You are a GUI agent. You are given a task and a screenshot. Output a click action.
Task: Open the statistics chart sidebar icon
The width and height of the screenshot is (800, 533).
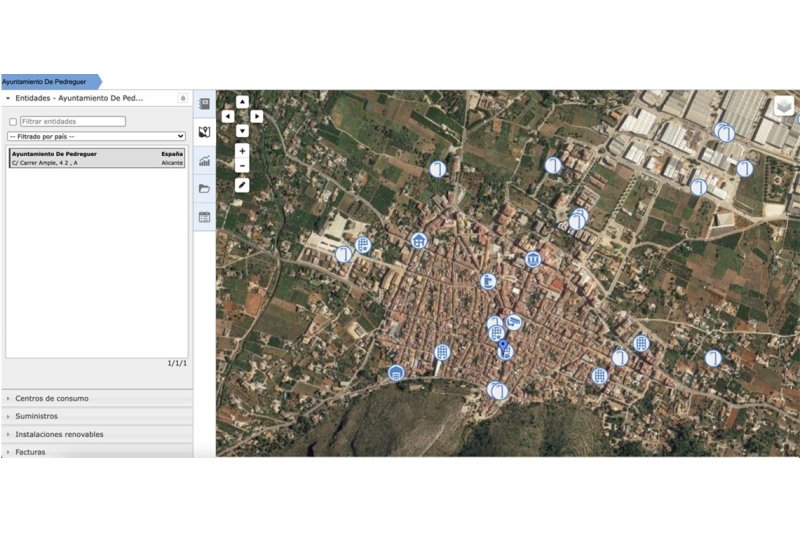(204, 160)
